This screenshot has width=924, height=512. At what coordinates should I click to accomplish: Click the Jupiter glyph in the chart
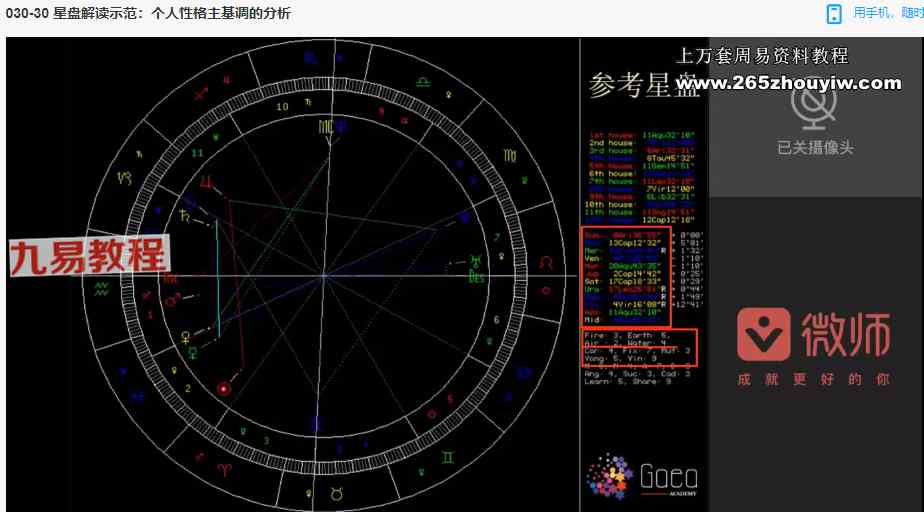point(208,182)
